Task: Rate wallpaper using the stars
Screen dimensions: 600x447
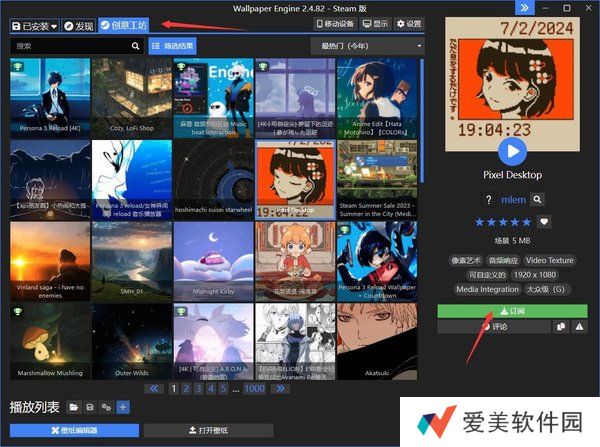Action: tap(503, 222)
